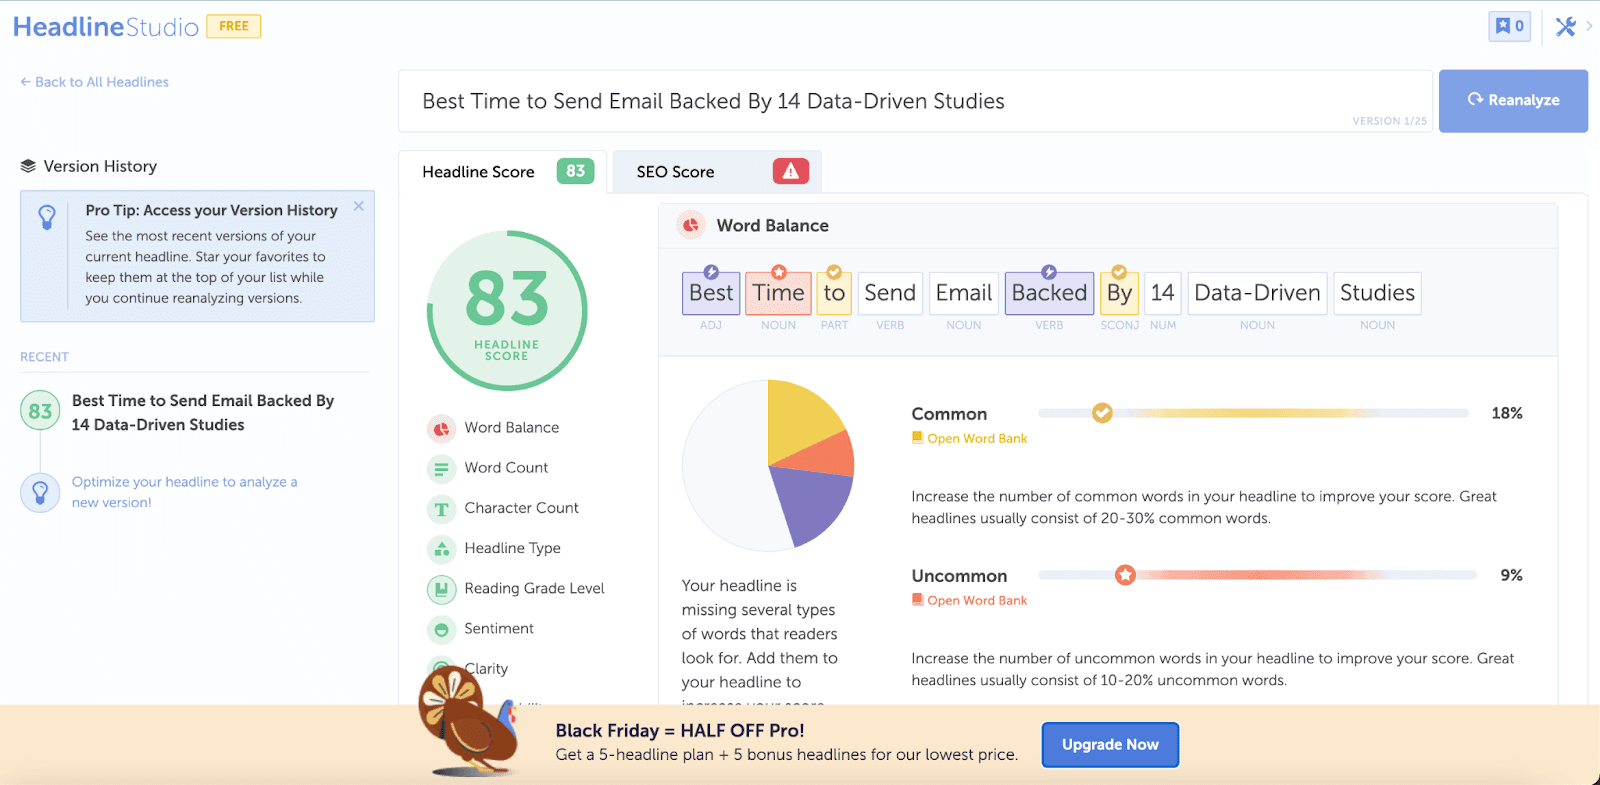Image resolution: width=1600 pixels, height=785 pixels.
Task: Edit the headline text input field
Action: pos(915,101)
